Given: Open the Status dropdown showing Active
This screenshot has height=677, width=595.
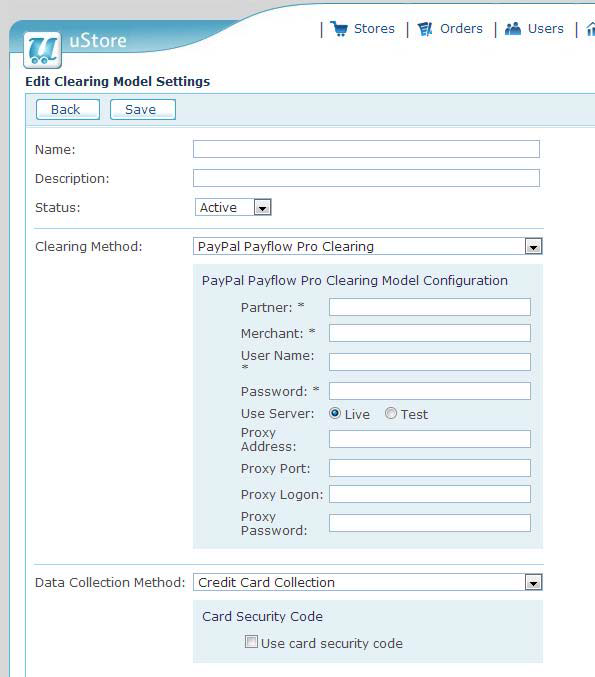Looking at the screenshot, I should tap(233, 207).
